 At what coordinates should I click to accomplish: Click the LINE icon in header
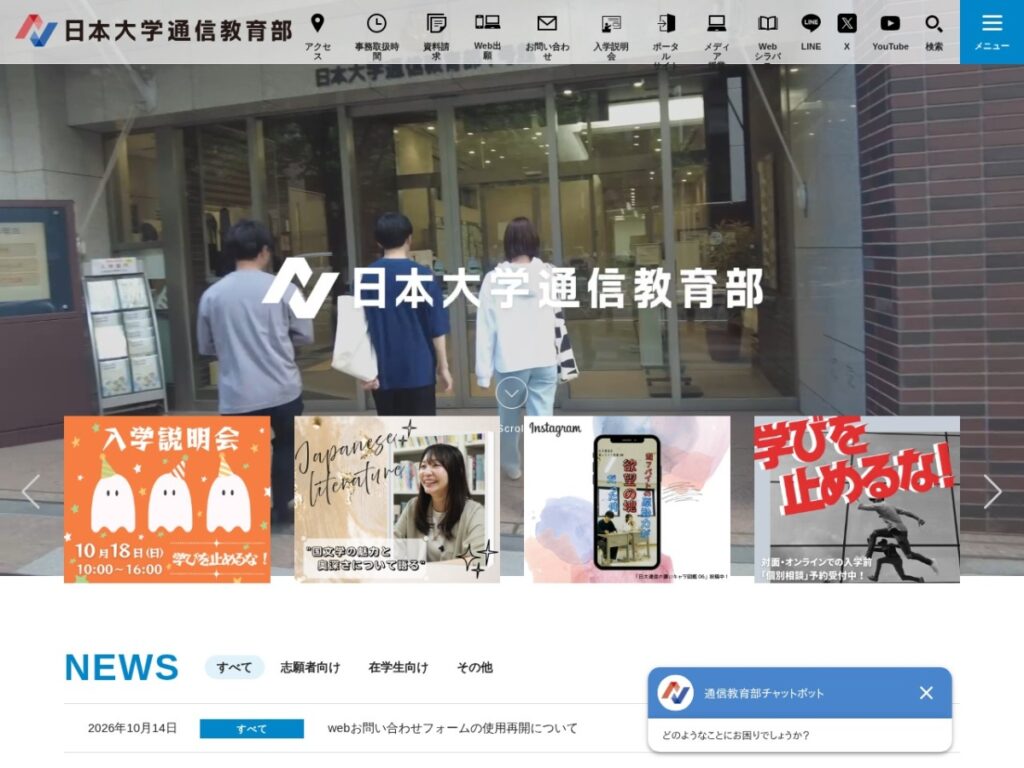click(x=810, y=24)
